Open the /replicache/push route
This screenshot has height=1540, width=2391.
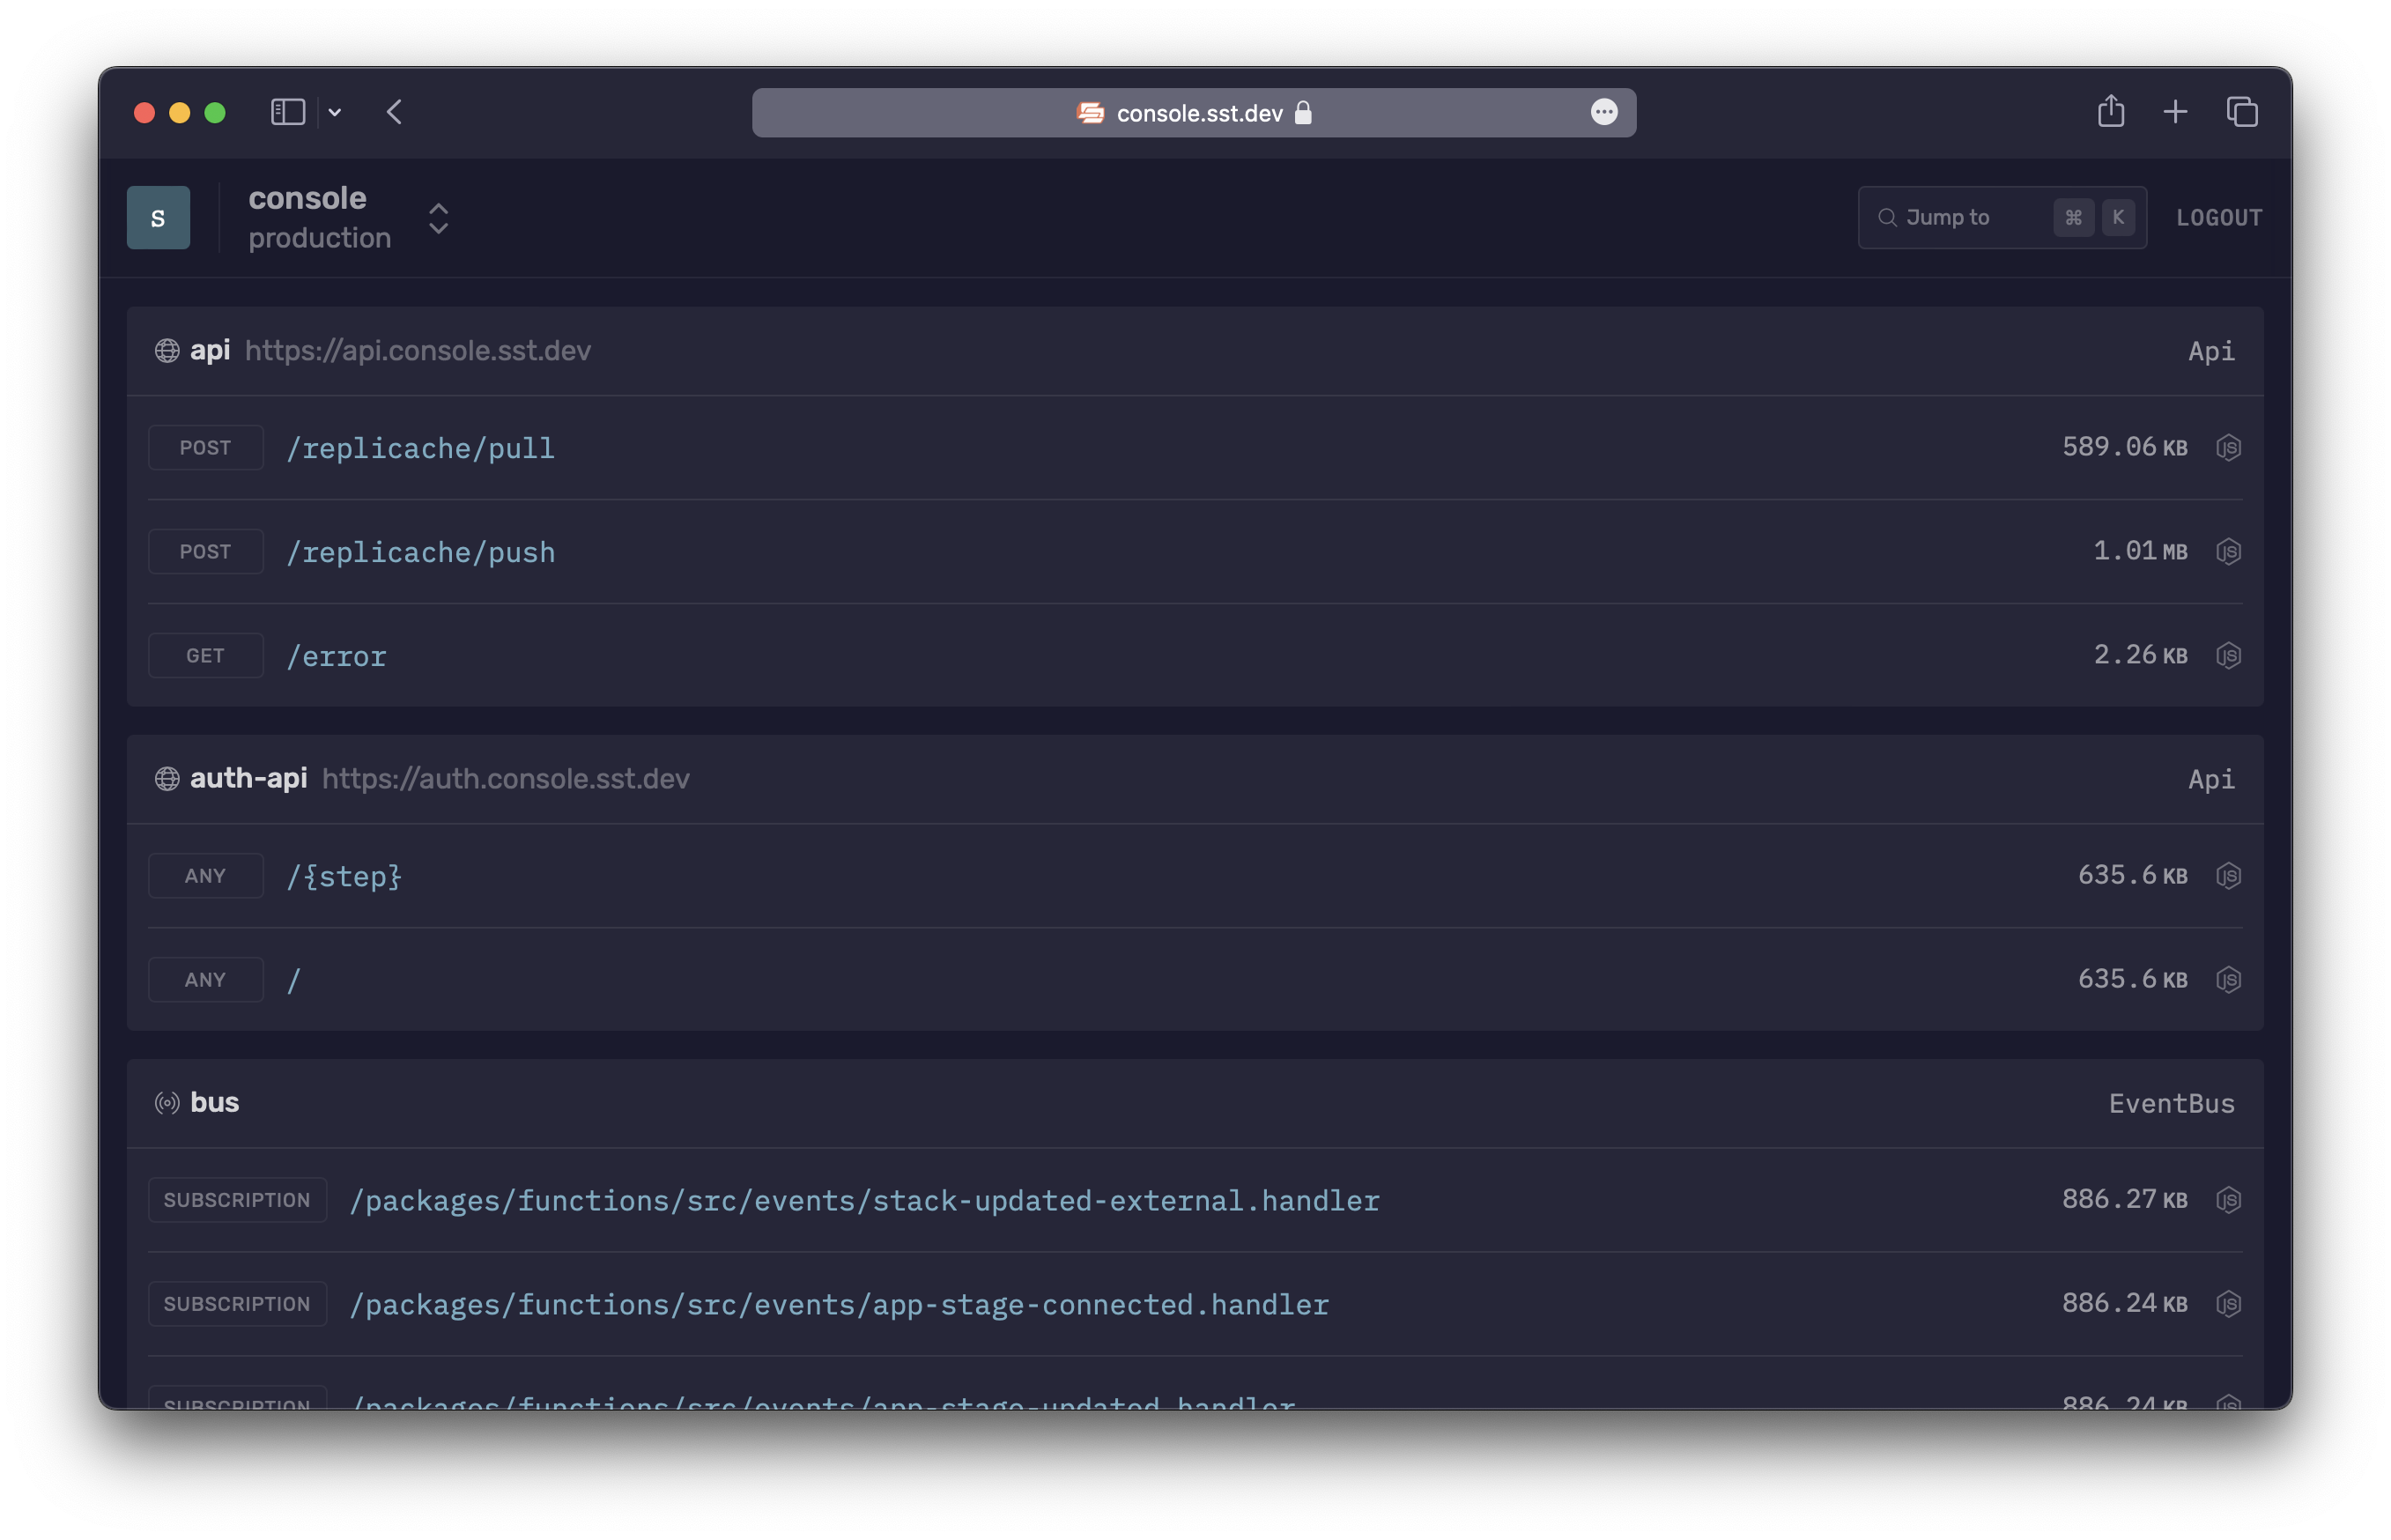tap(422, 551)
